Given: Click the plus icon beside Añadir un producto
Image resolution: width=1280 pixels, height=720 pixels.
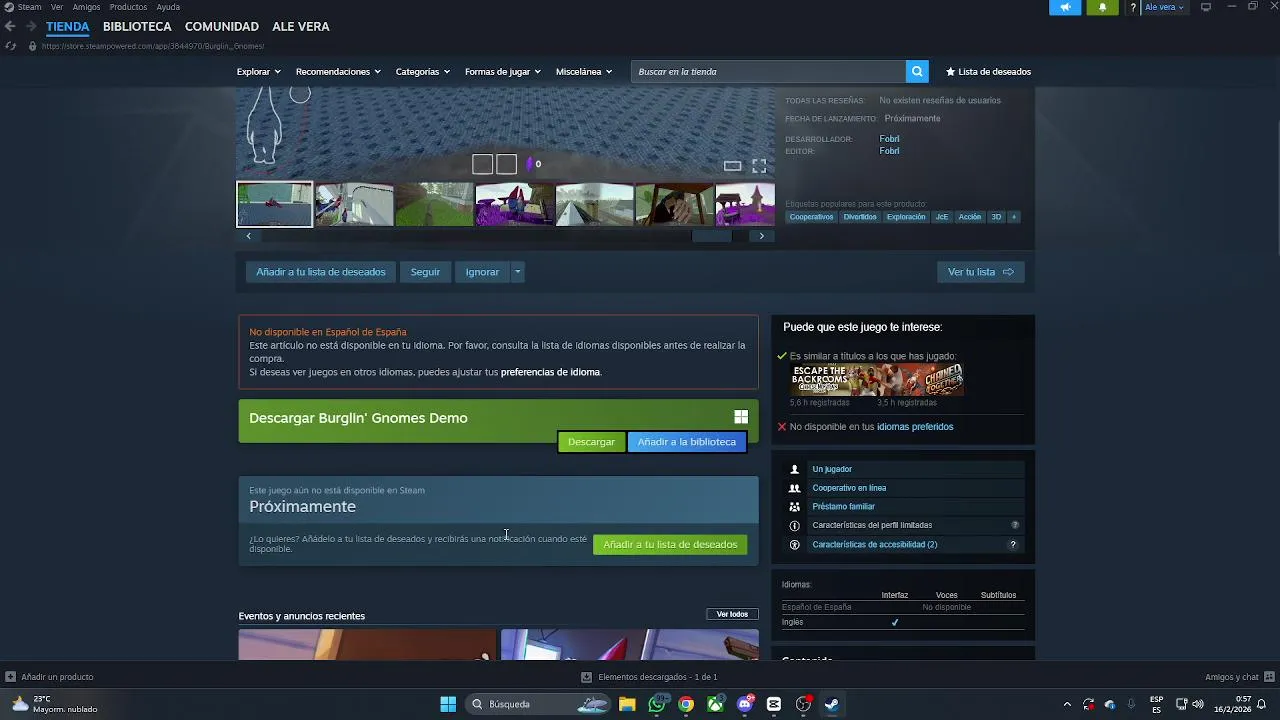Looking at the screenshot, I should point(10,677).
